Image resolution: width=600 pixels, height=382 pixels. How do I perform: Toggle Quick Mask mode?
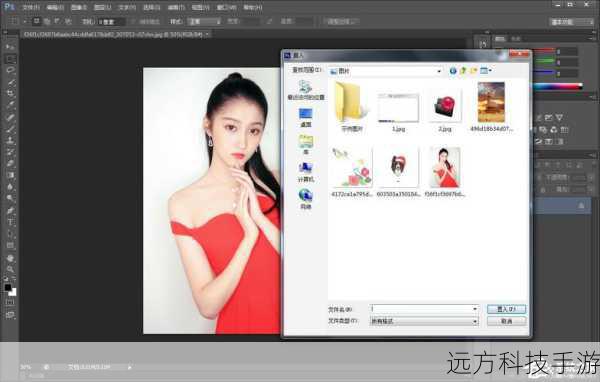click(10, 303)
